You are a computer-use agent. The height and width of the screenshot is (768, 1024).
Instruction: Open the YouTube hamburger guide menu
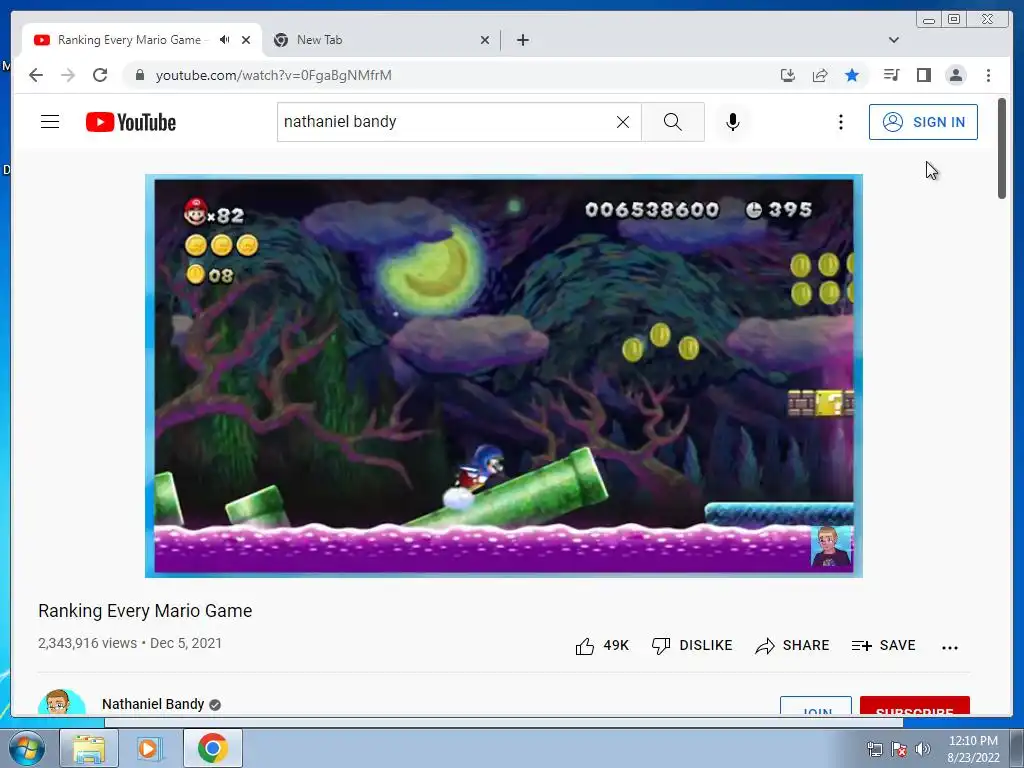pos(50,121)
